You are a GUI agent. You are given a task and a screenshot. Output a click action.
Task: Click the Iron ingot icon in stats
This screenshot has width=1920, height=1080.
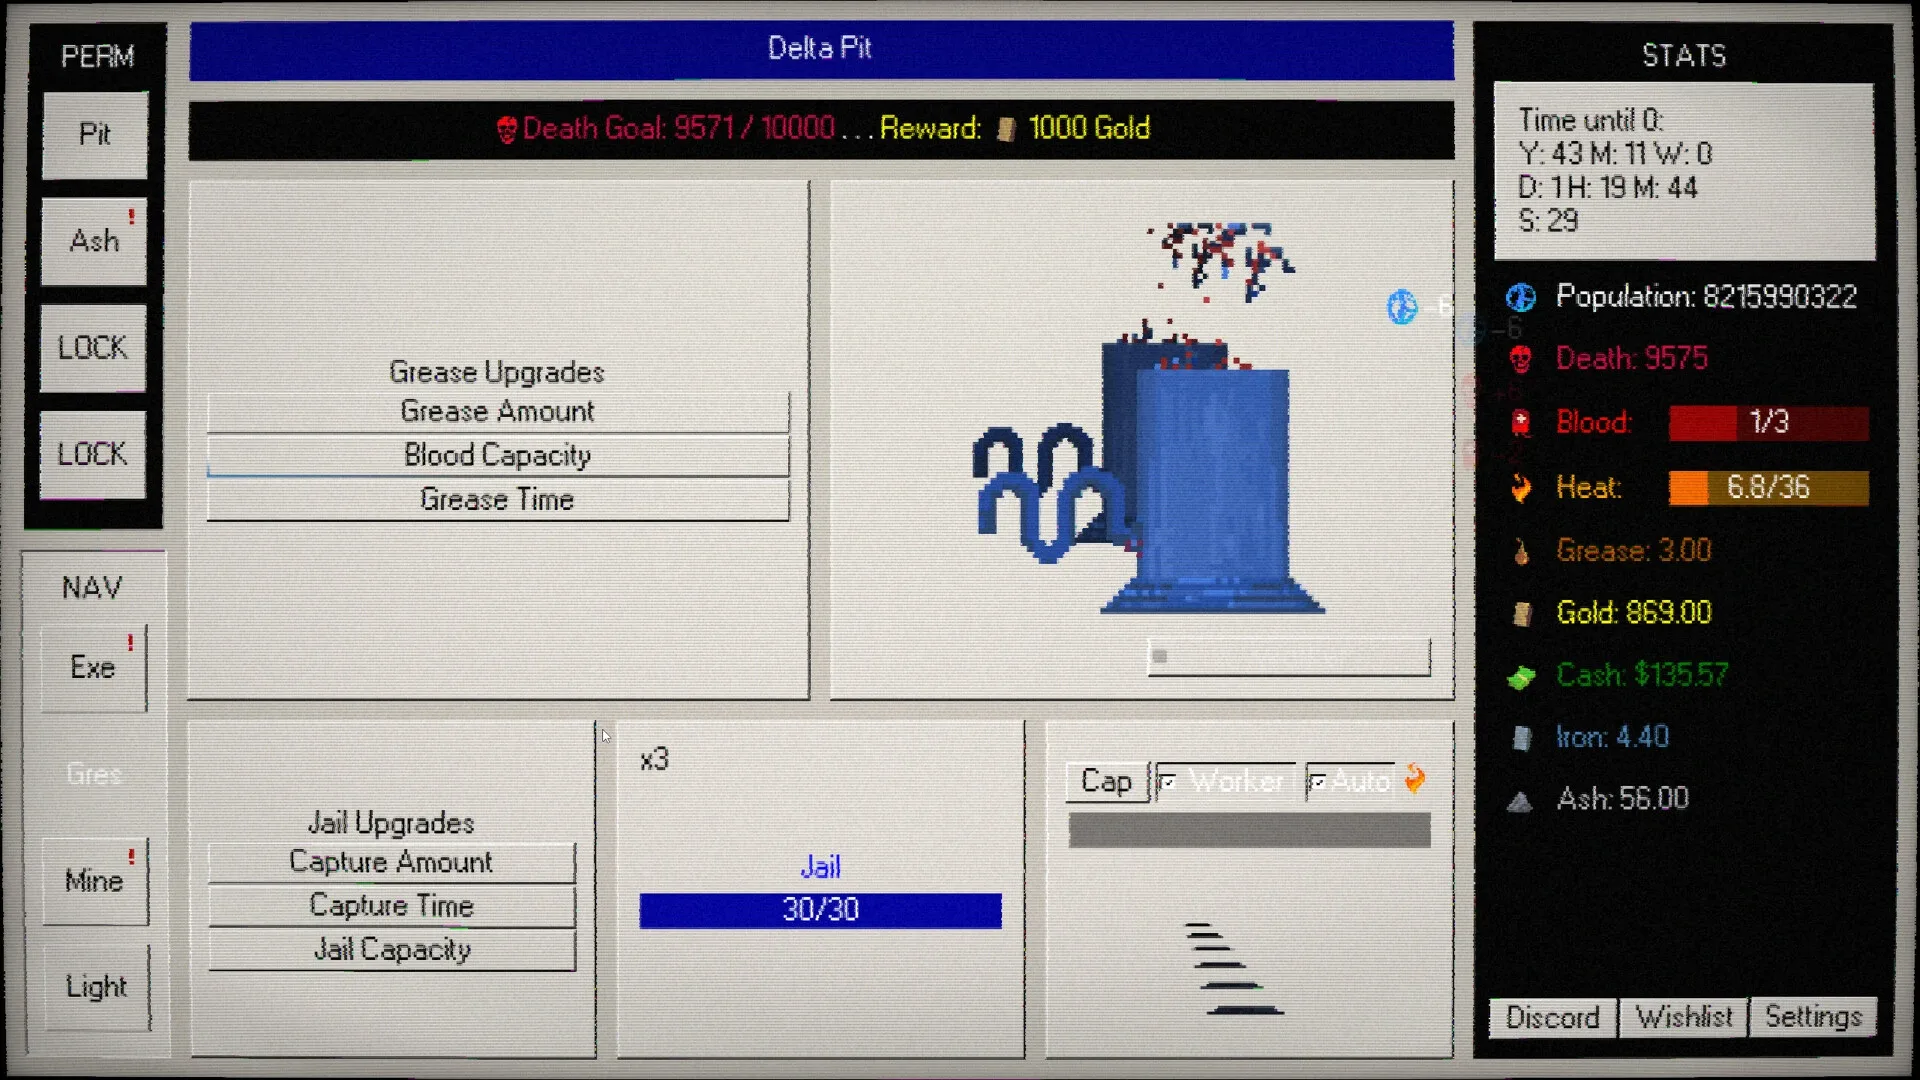coord(1521,738)
